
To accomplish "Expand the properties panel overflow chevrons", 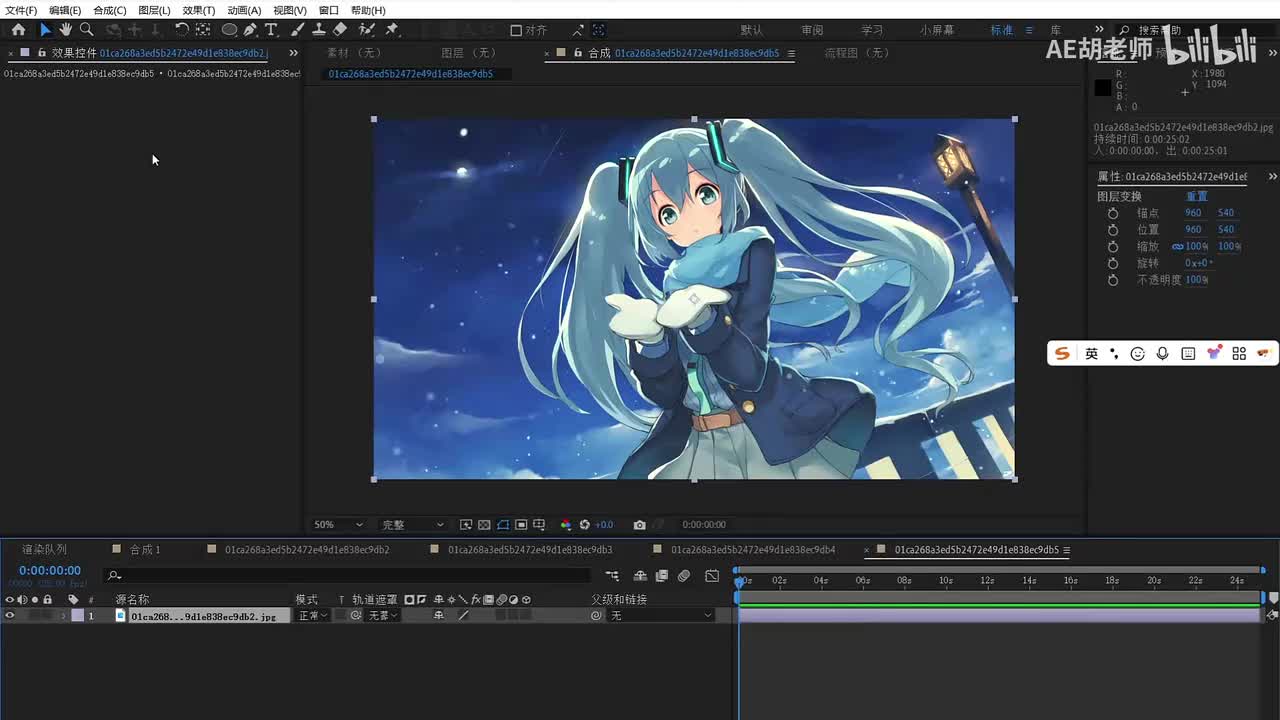I will point(1272,177).
